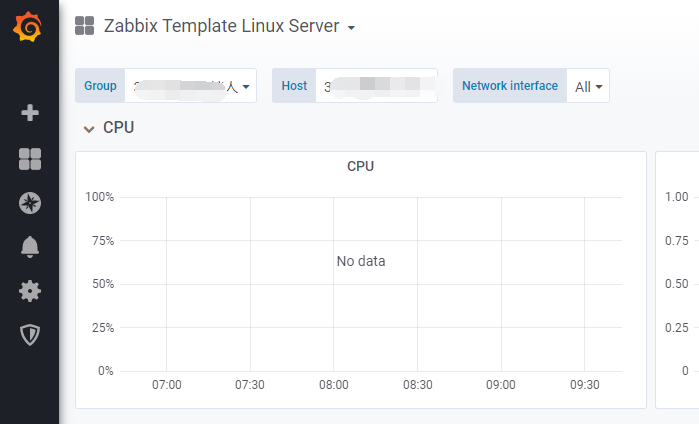Click the Host variable label
This screenshot has width=699, height=424.
(x=294, y=86)
